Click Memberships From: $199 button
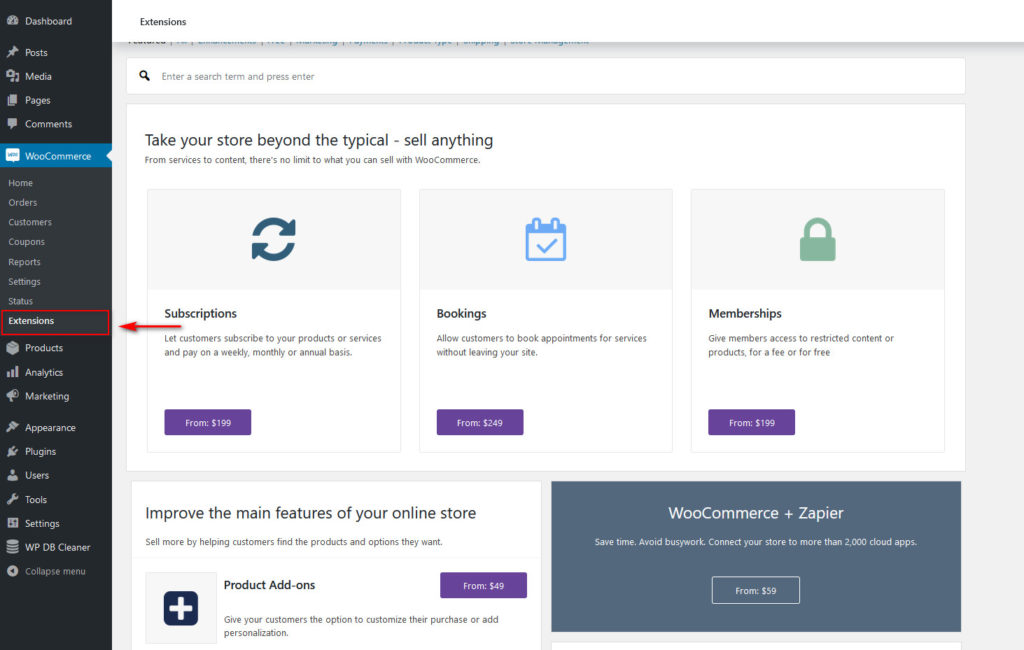This screenshot has height=650, width=1024. point(752,423)
